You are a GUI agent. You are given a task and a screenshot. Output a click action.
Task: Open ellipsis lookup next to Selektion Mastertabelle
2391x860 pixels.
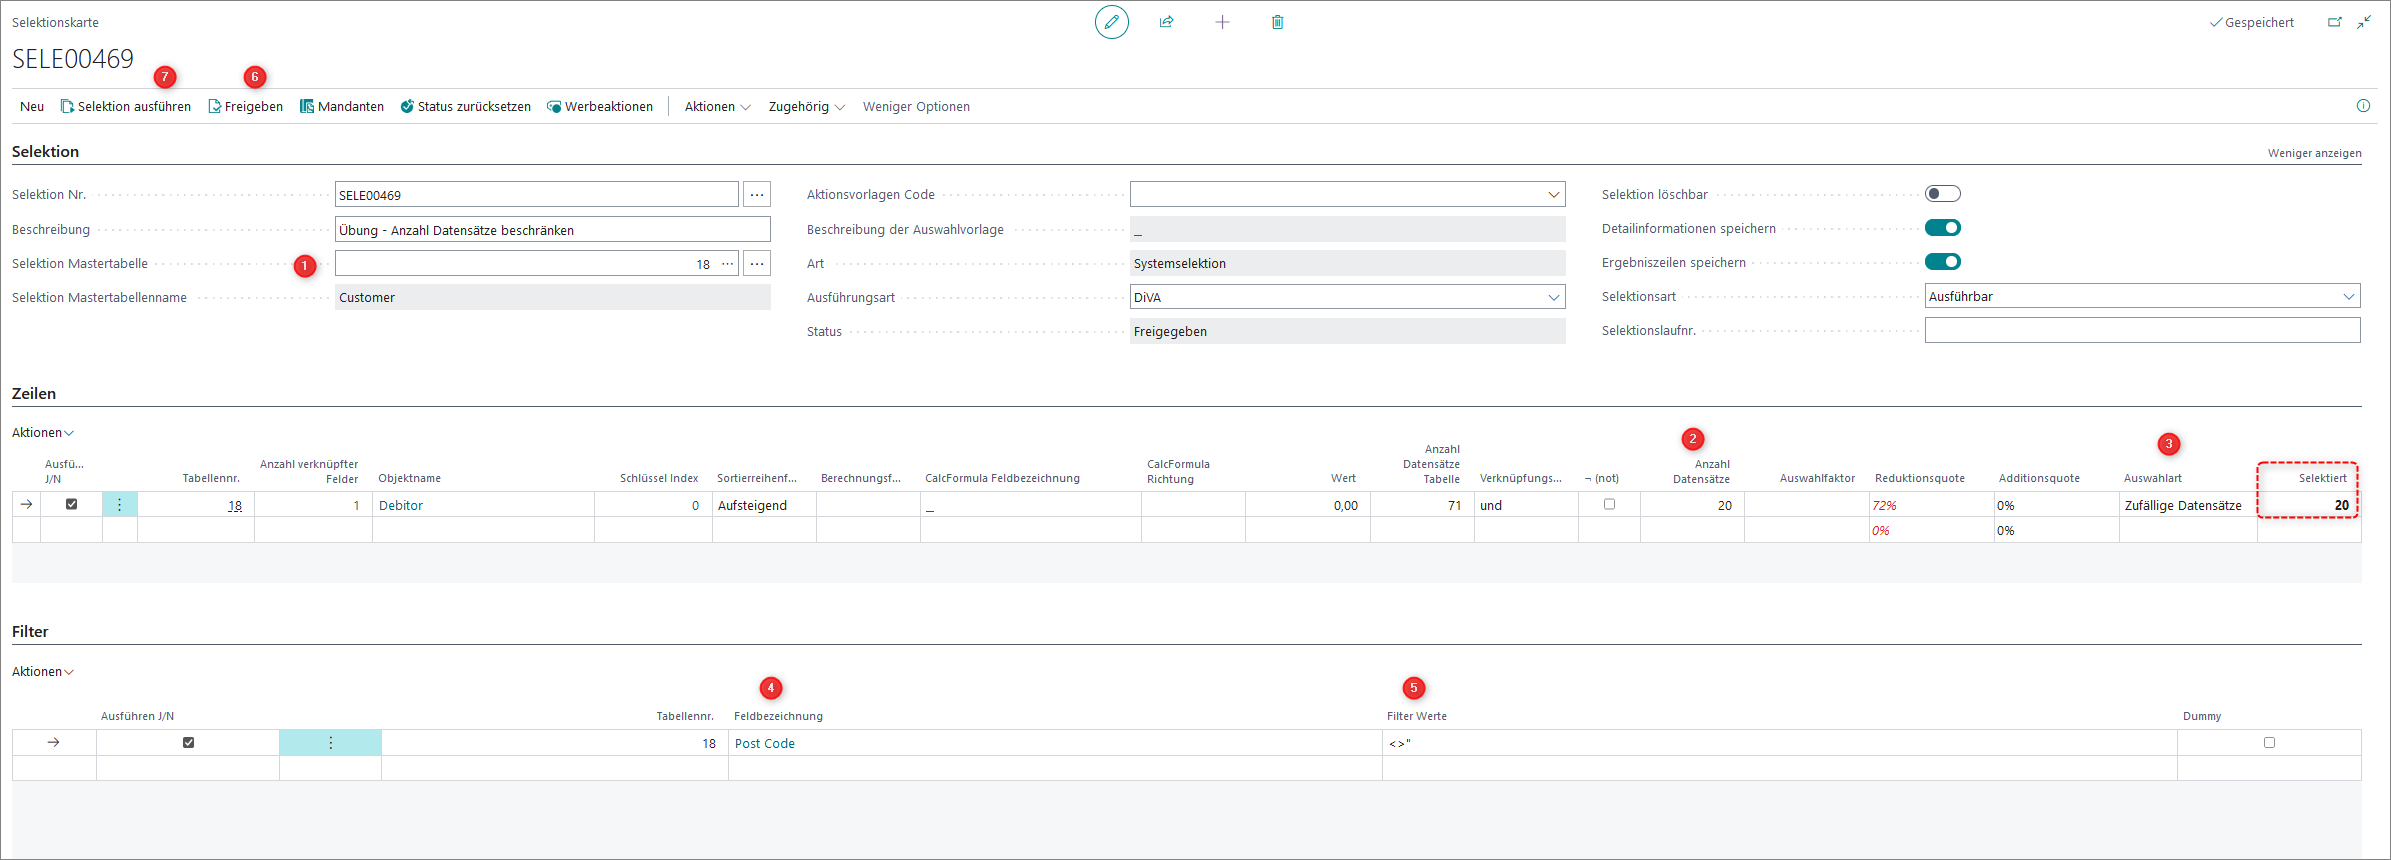[x=757, y=264]
